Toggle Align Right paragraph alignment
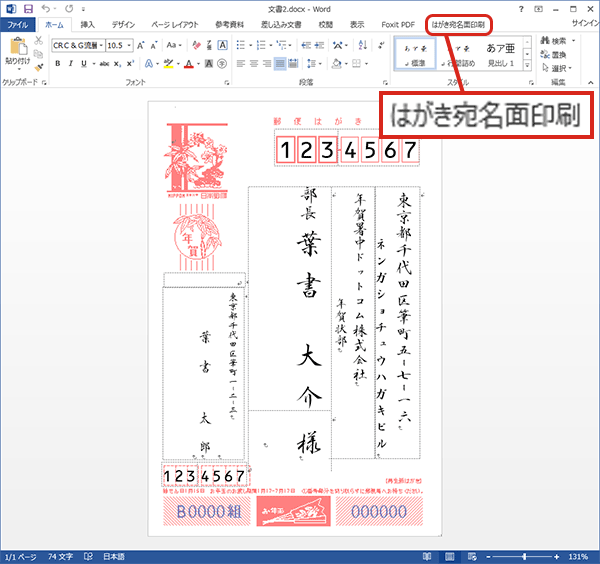The width and height of the screenshot is (600, 564). 267,64
